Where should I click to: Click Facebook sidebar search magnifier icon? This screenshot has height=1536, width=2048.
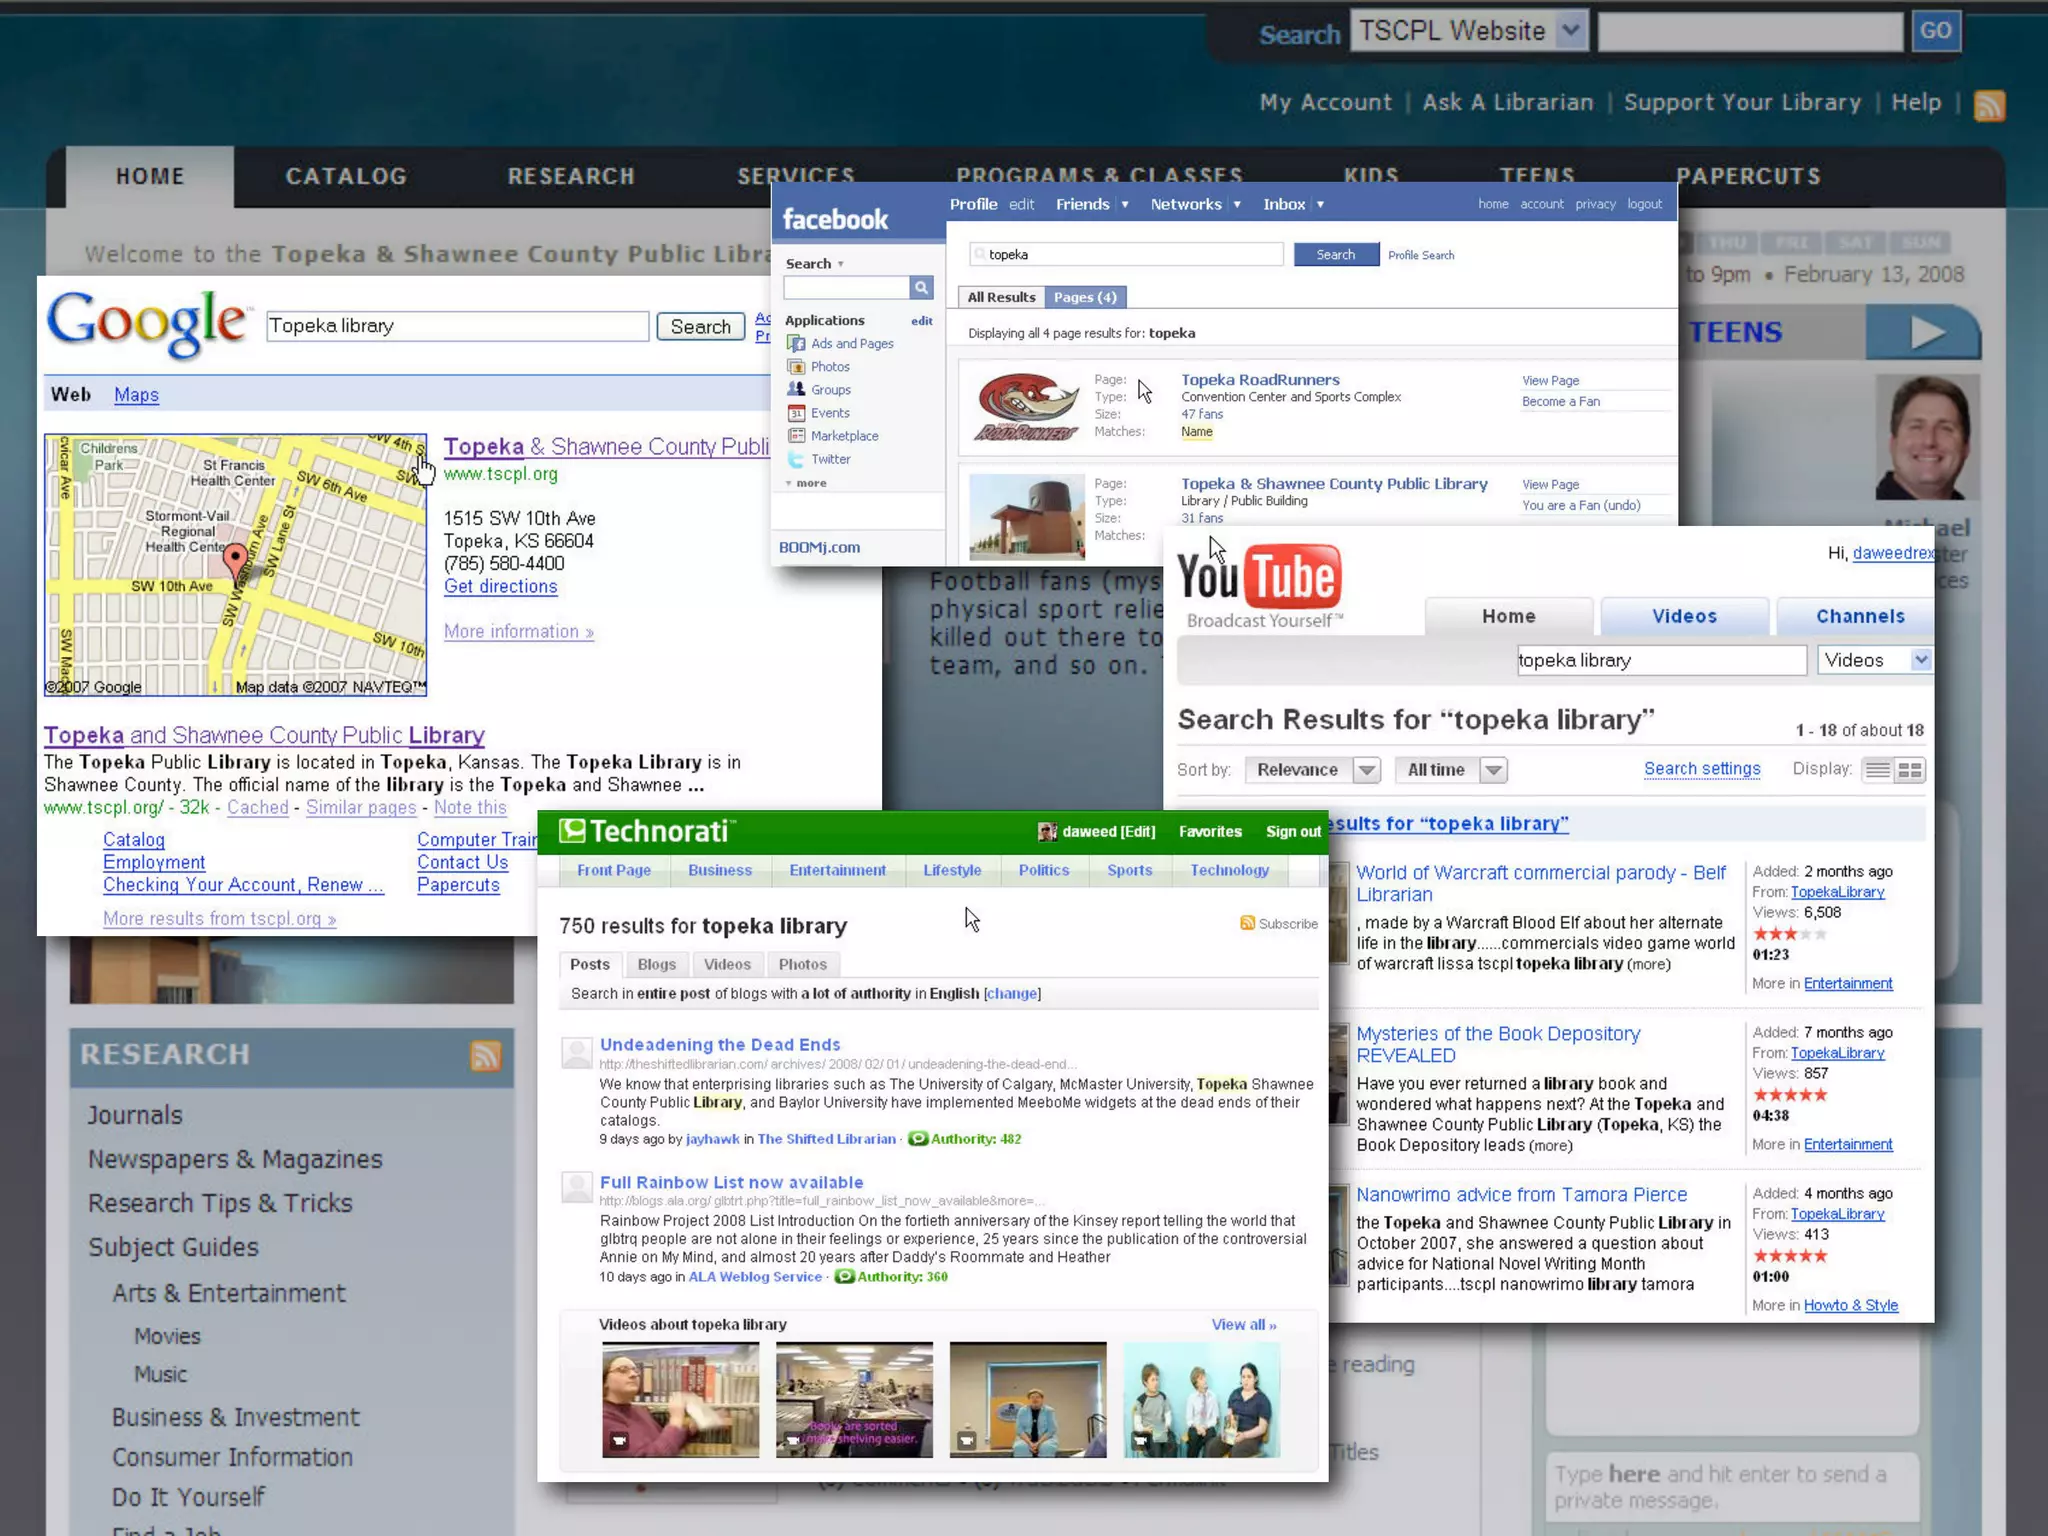921,288
